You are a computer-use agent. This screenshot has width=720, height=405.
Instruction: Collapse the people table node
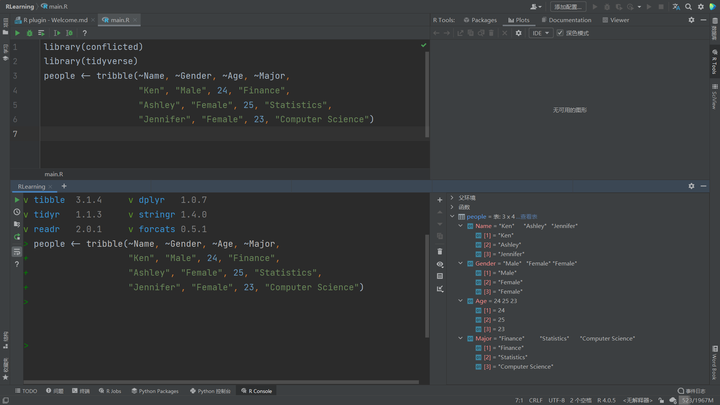coord(452,216)
